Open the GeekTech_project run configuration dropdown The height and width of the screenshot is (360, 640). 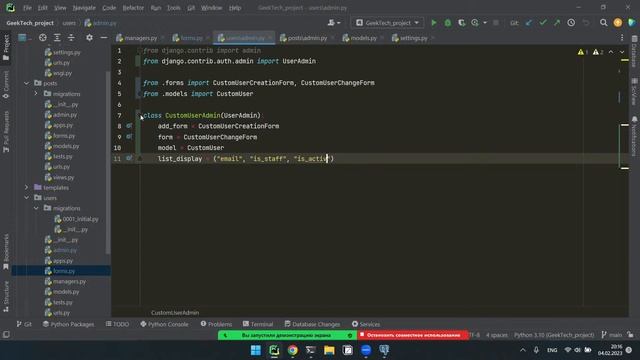(387, 23)
